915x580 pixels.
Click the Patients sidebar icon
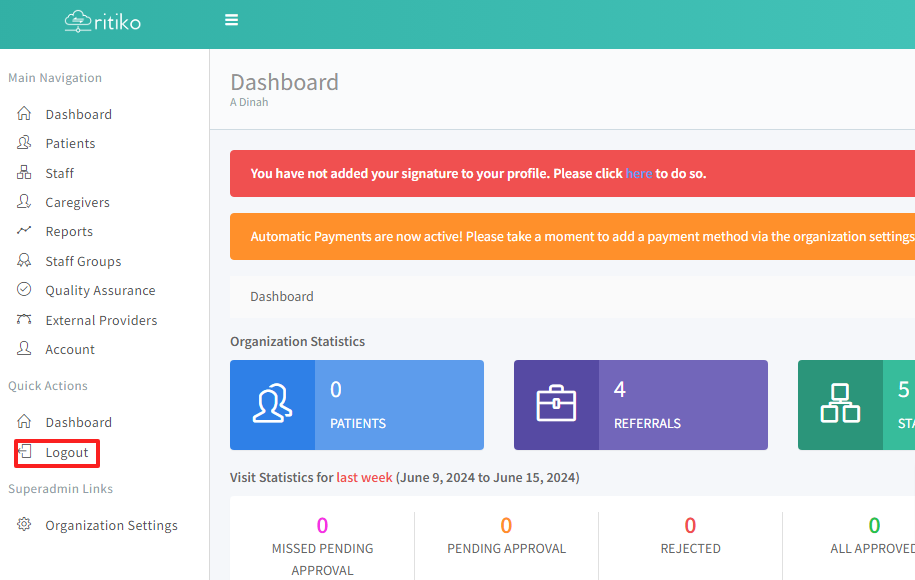coord(24,143)
